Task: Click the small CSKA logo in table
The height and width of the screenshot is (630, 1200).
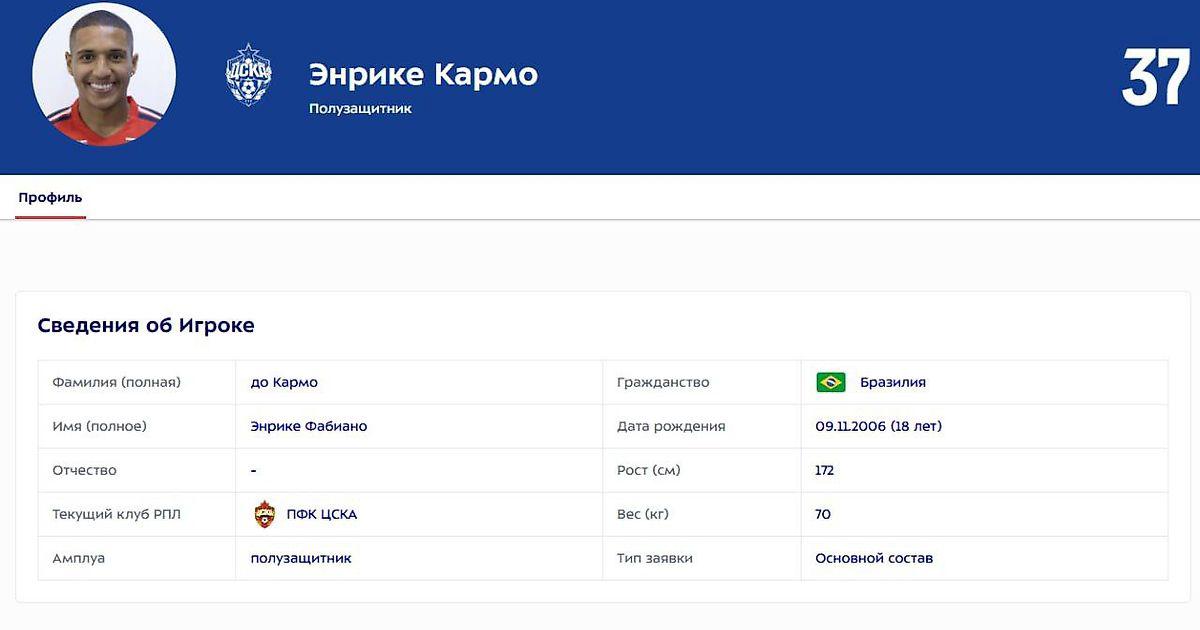Action: pos(264,514)
